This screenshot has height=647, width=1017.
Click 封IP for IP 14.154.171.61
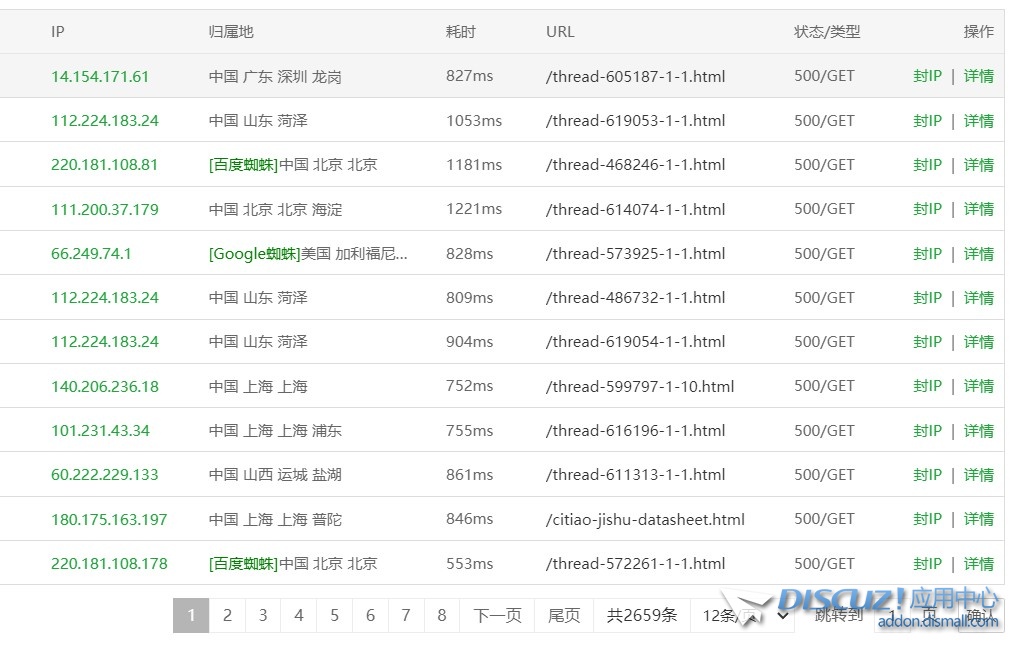[x=927, y=77]
